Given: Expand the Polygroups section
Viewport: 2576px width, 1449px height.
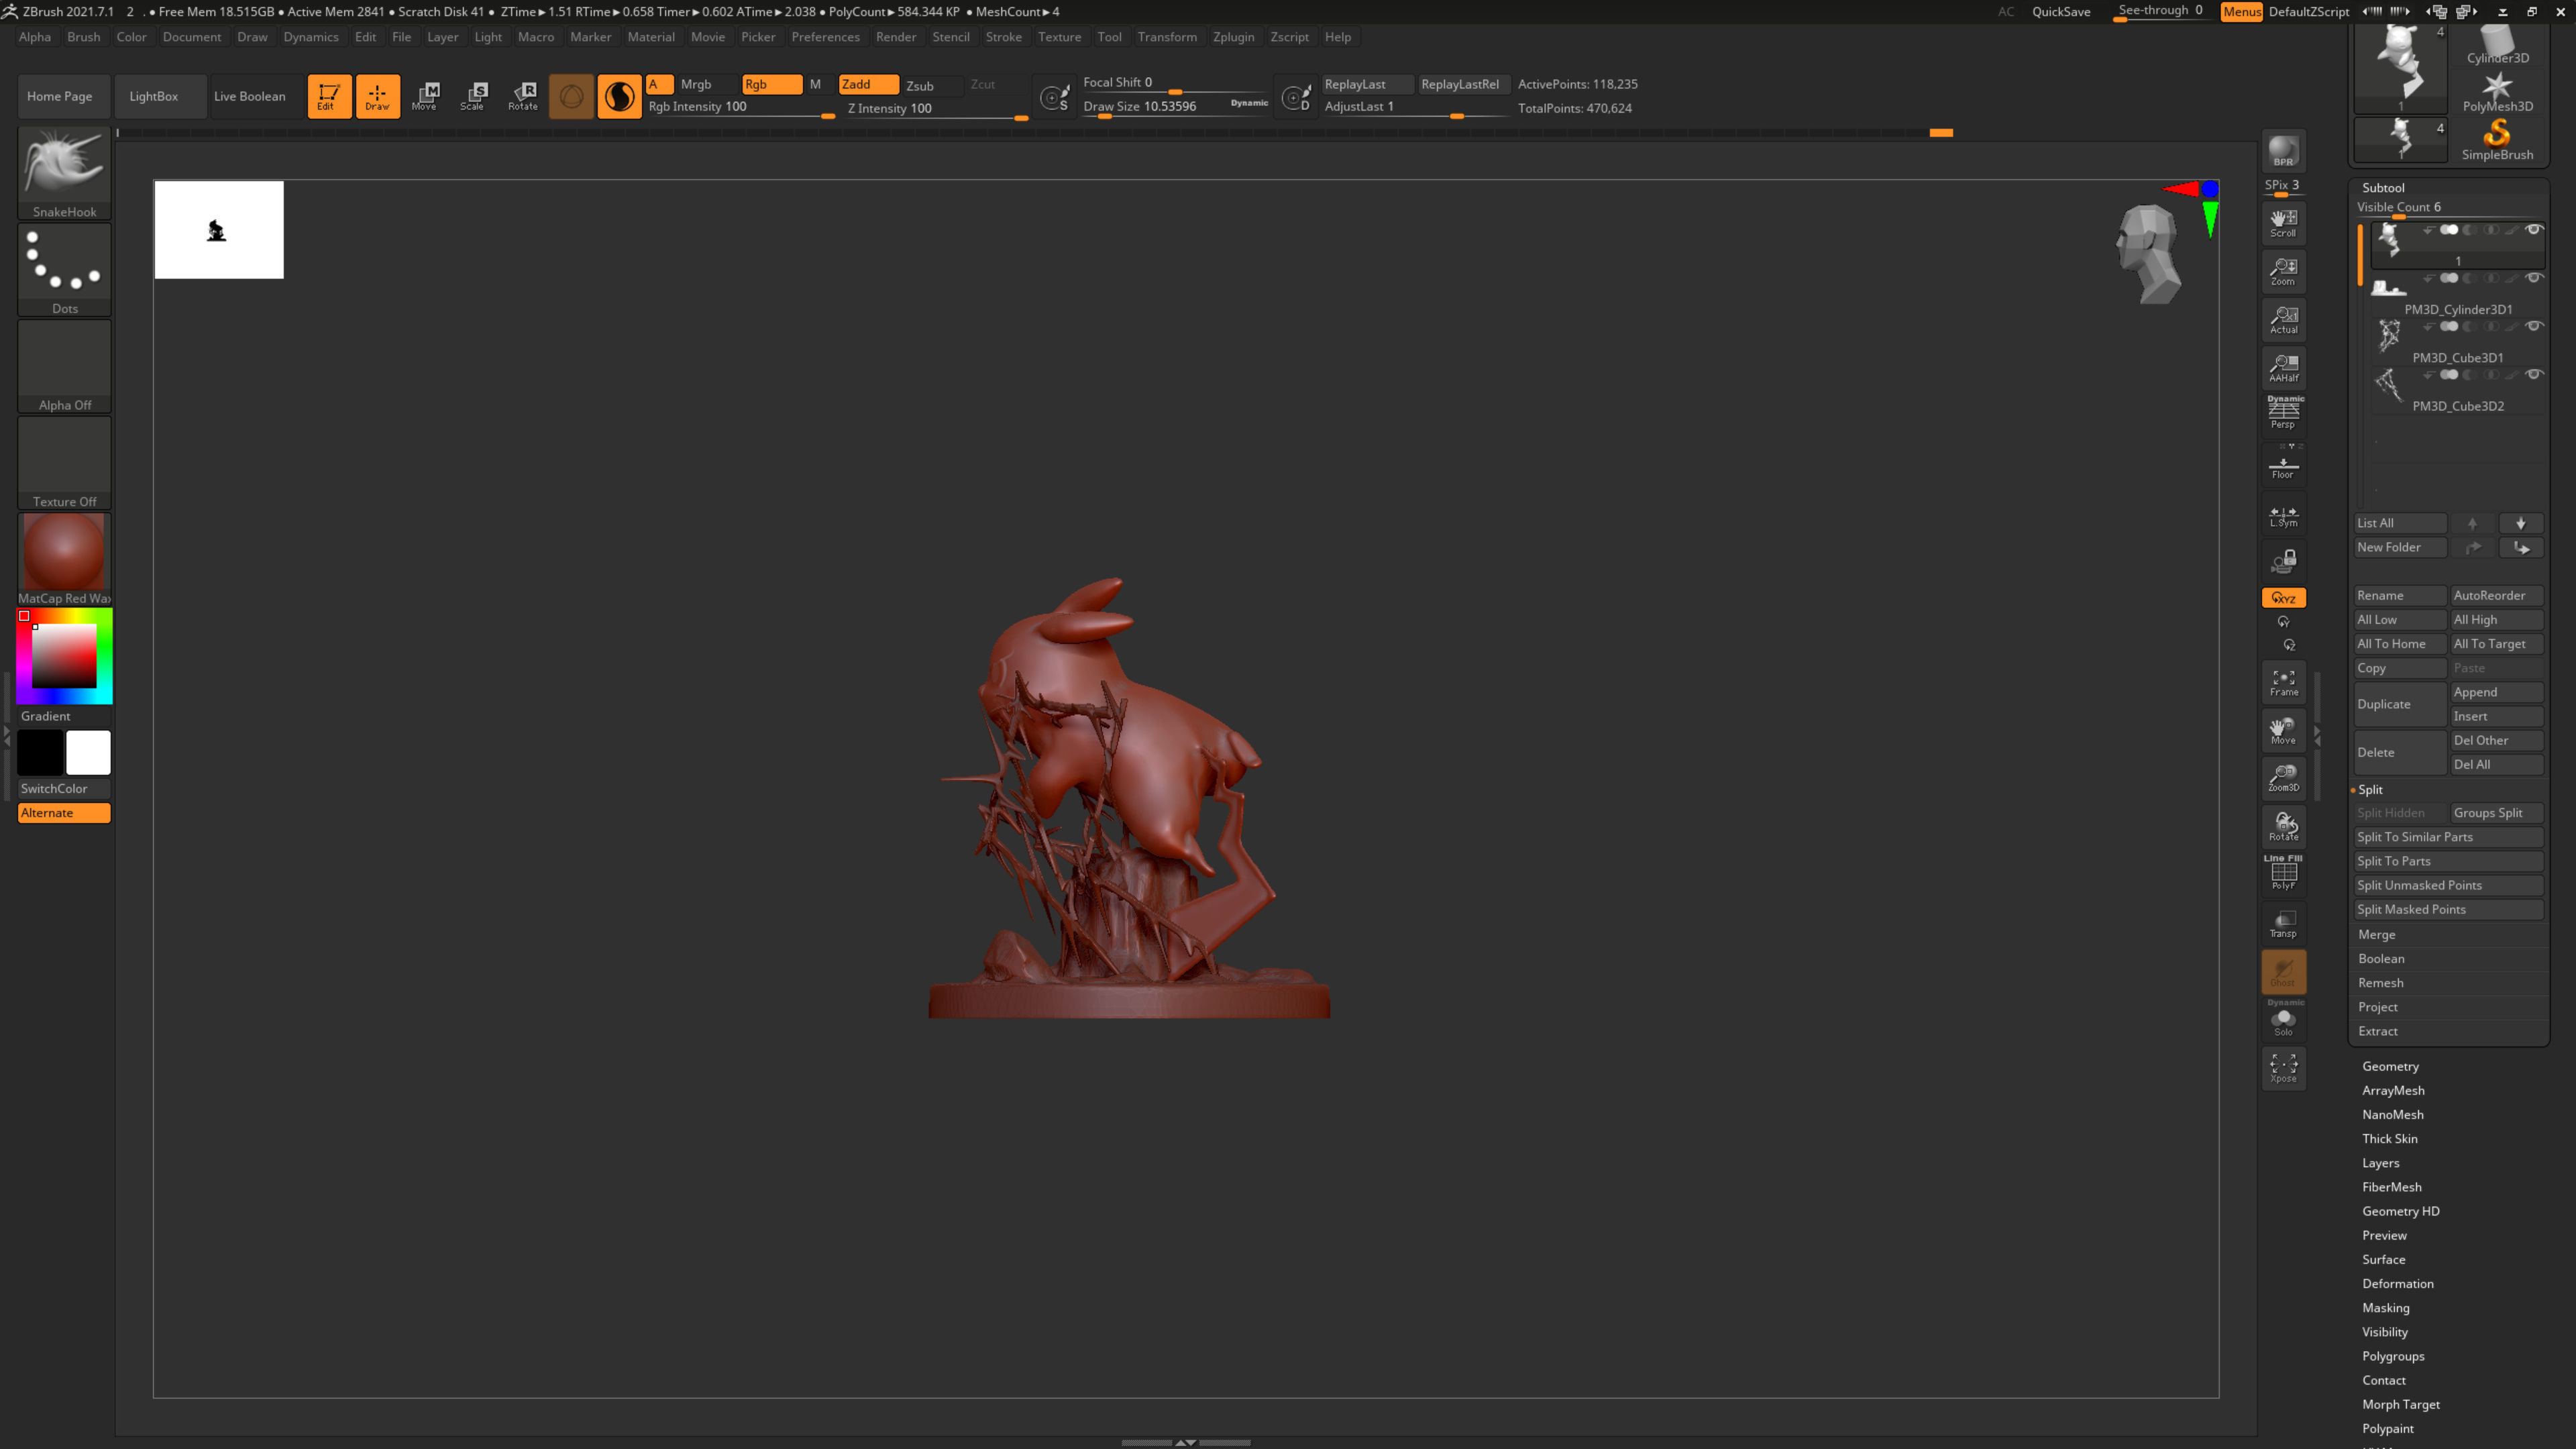Looking at the screenshot, I should click(x=2393, y=1356).
